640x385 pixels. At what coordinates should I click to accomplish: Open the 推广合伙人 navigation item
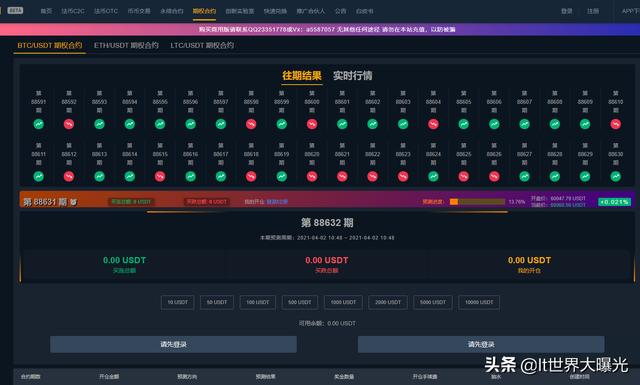click(311, 11)
